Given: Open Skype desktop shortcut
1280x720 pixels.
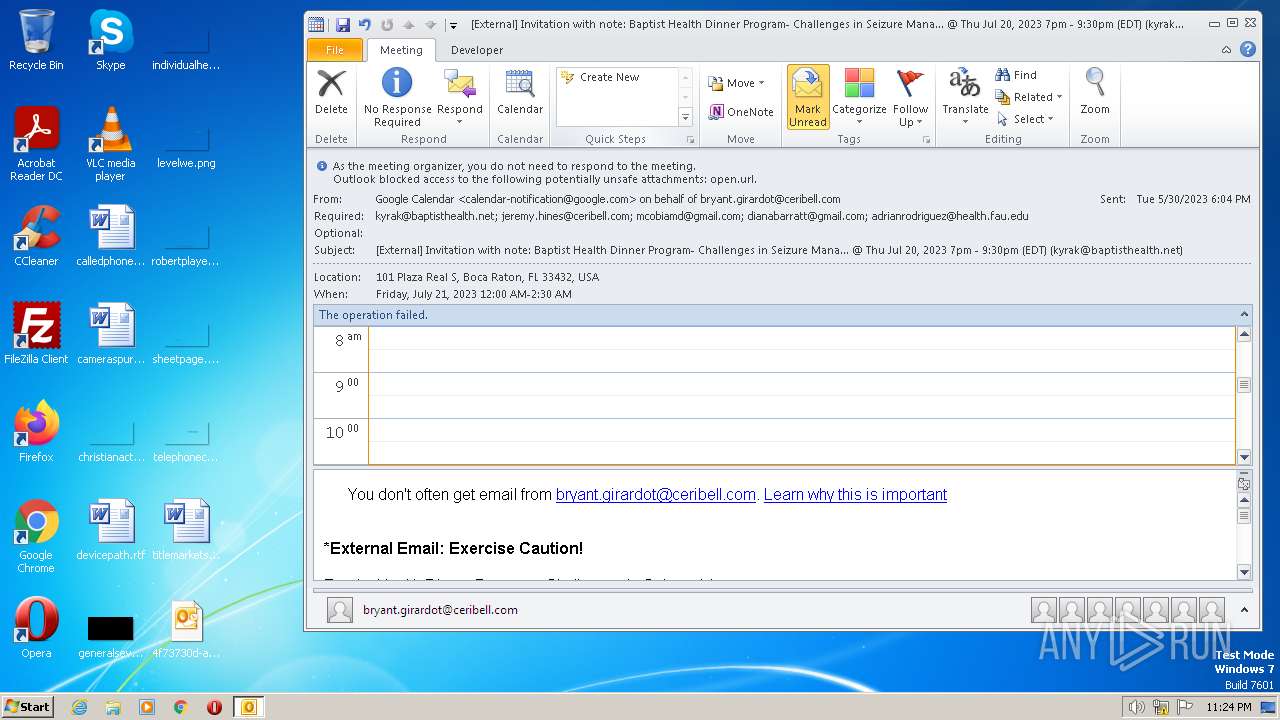Looking at the screenshot, I should point(111,40).
